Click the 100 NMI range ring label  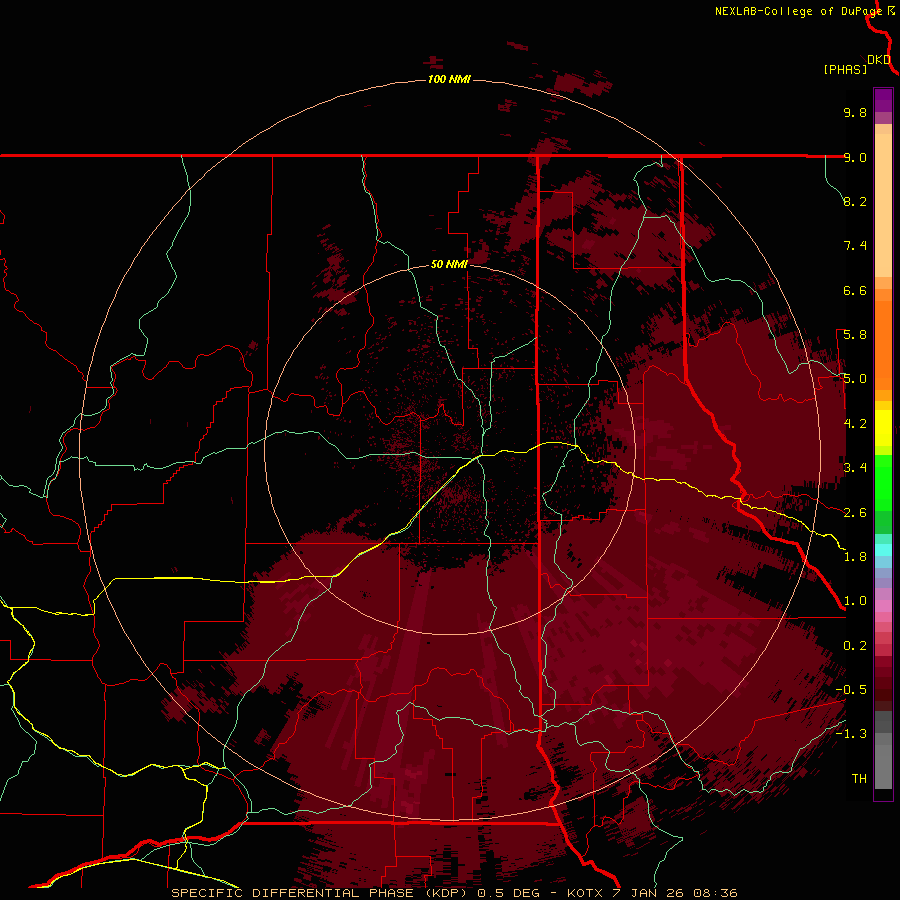pos(449,79)
